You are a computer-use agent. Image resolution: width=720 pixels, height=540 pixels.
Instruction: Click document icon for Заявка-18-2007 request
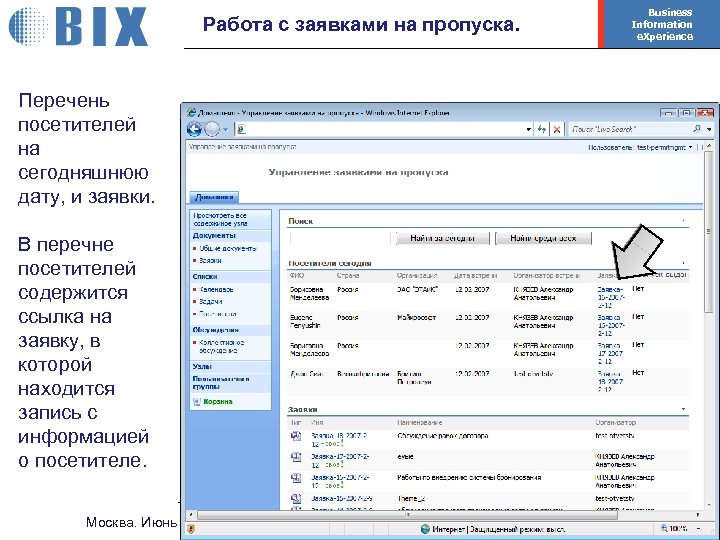tap(296, 436)
